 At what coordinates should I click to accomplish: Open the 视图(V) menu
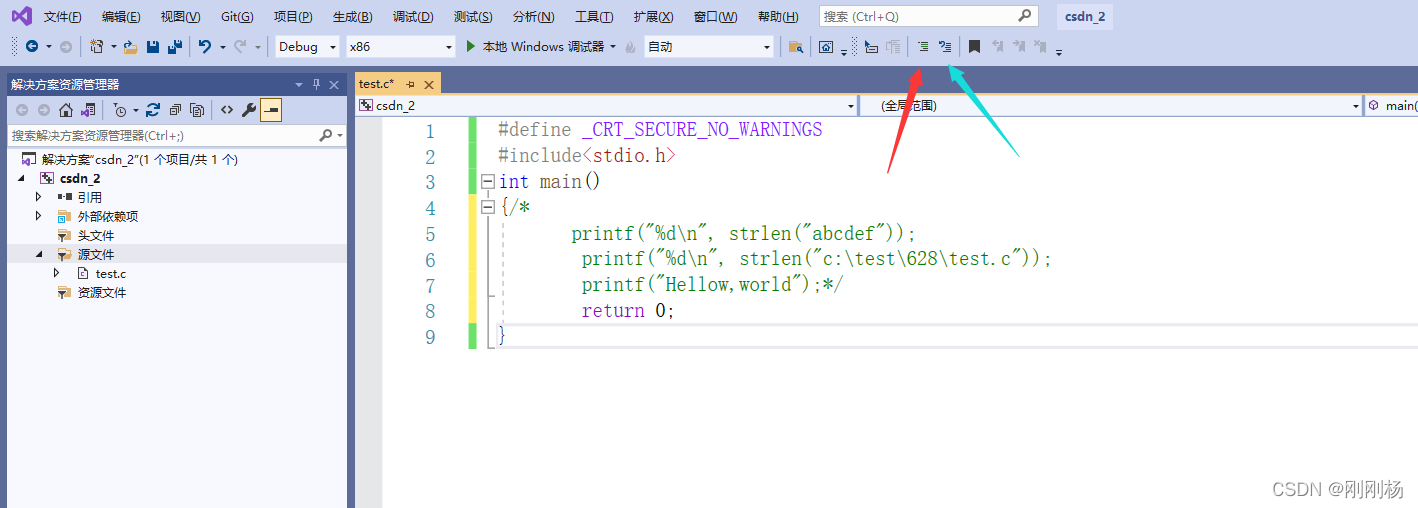(x=180, y=17)
